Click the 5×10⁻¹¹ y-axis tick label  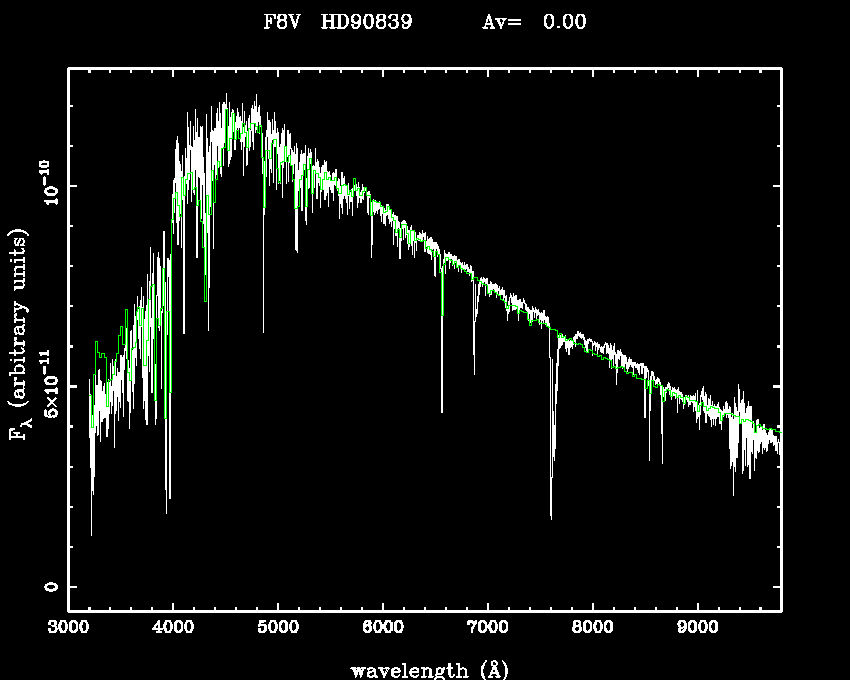[x=48, y=387]
